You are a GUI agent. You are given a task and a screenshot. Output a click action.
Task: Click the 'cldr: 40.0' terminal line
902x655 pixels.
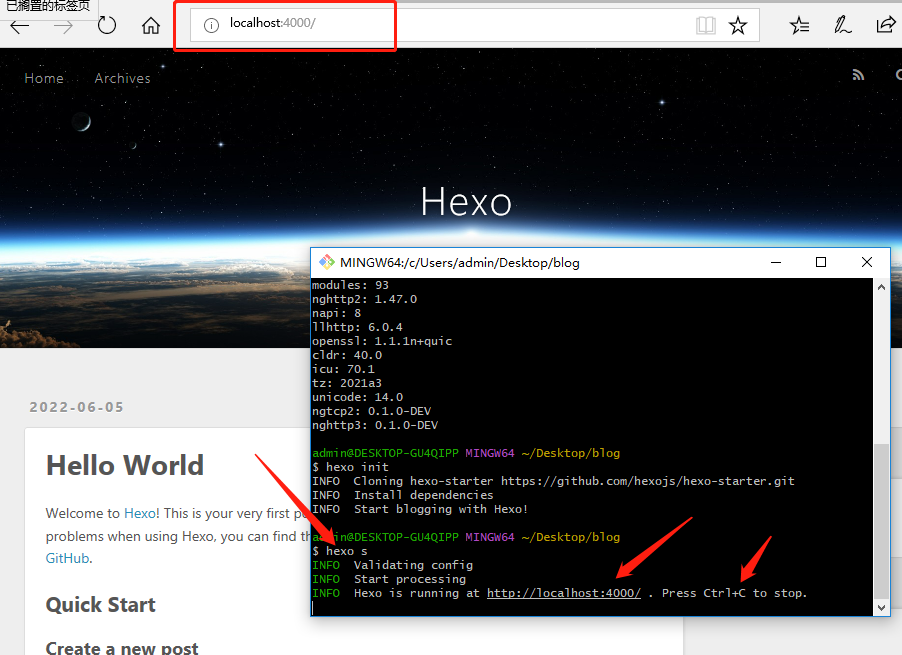347,355
